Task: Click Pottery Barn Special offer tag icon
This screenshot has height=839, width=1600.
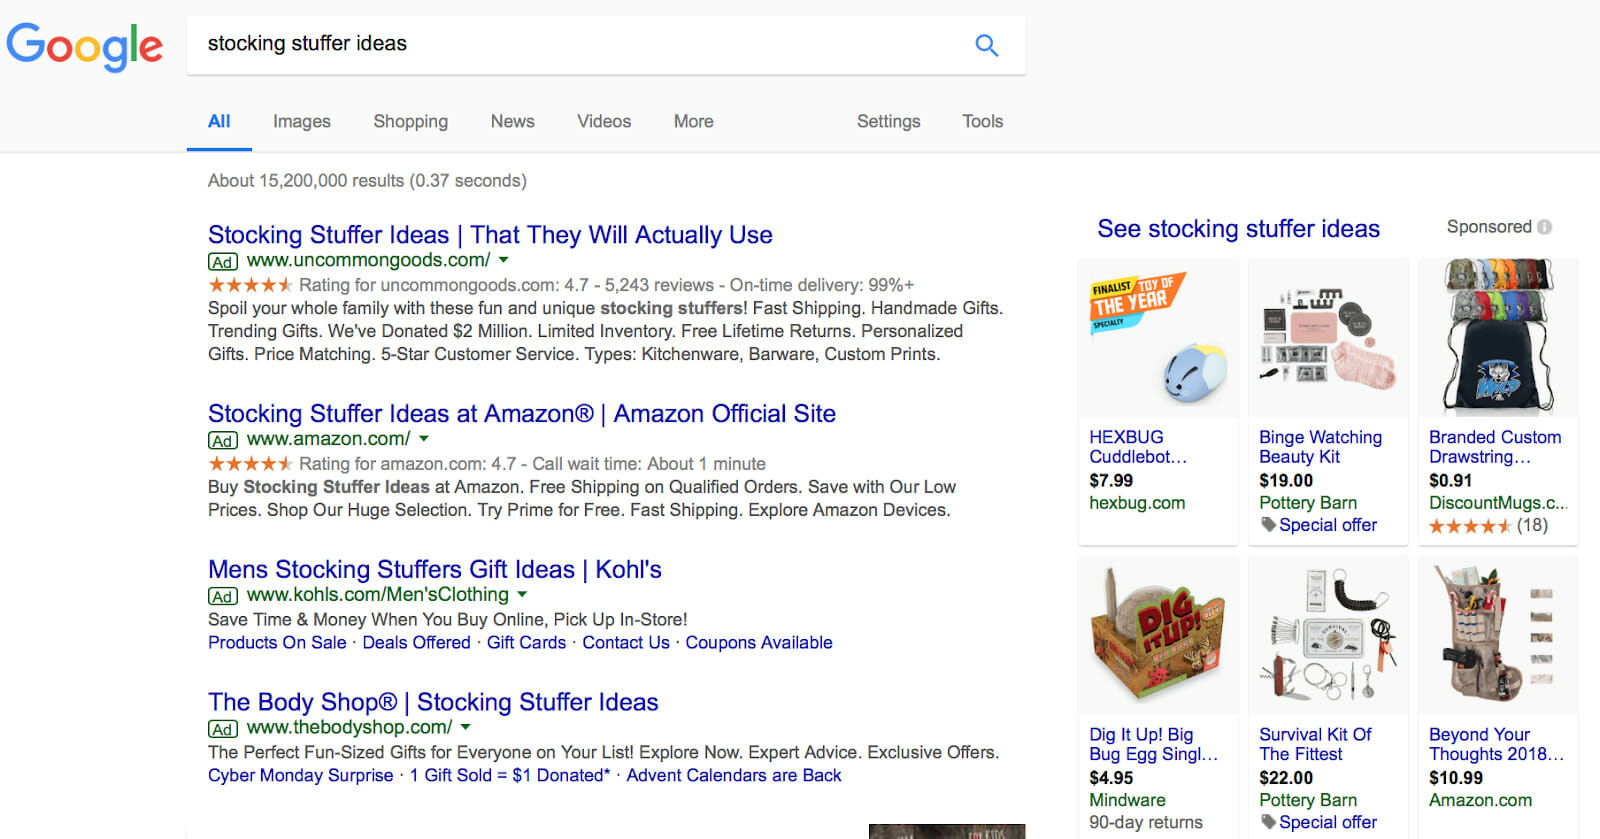Action: coord(1268,525)
